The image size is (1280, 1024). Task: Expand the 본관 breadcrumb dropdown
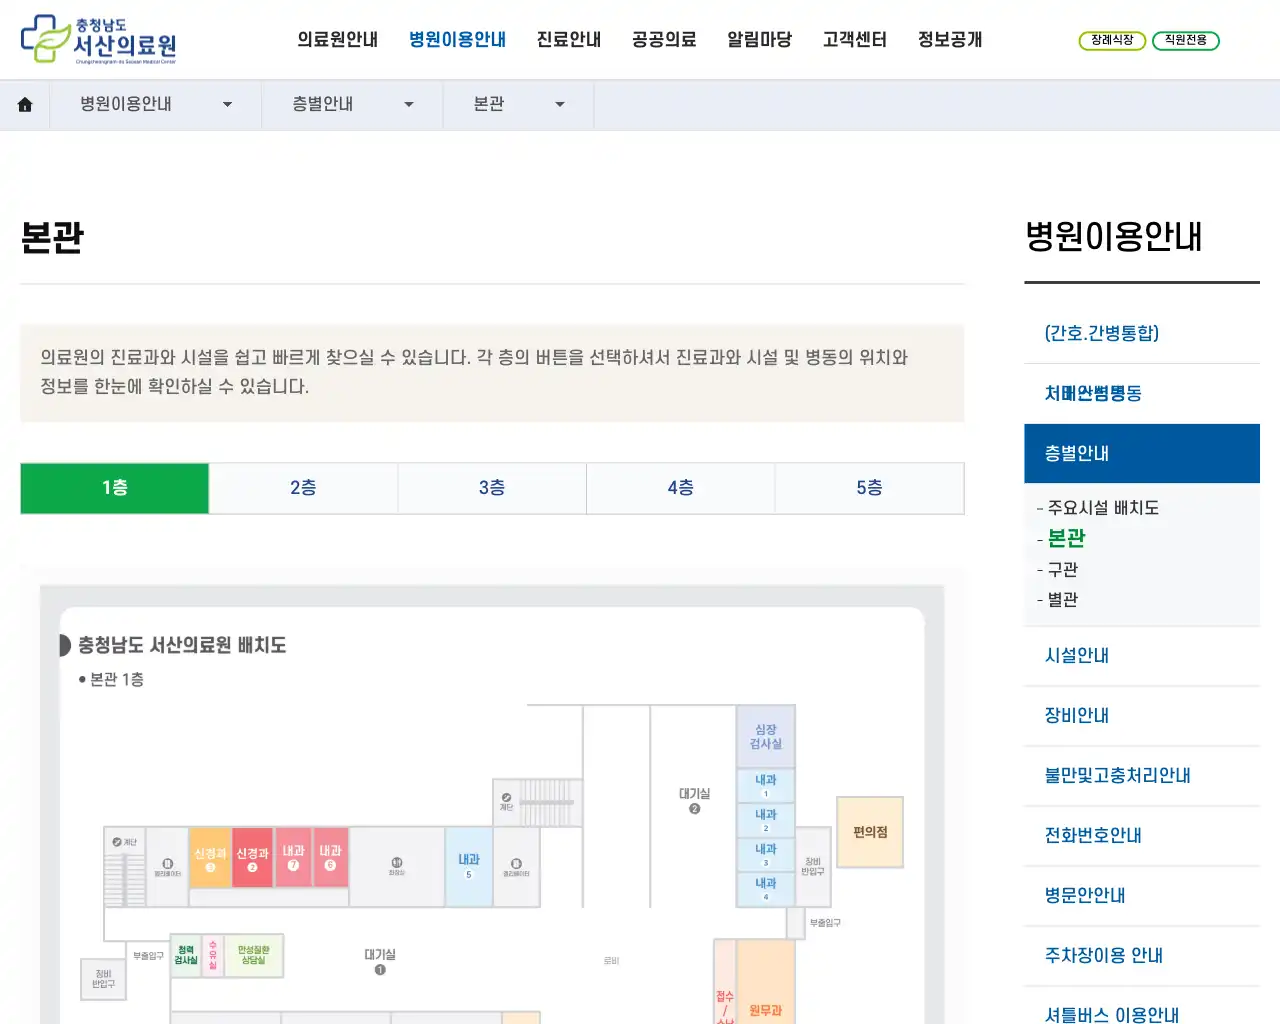[x=518, y=104]
